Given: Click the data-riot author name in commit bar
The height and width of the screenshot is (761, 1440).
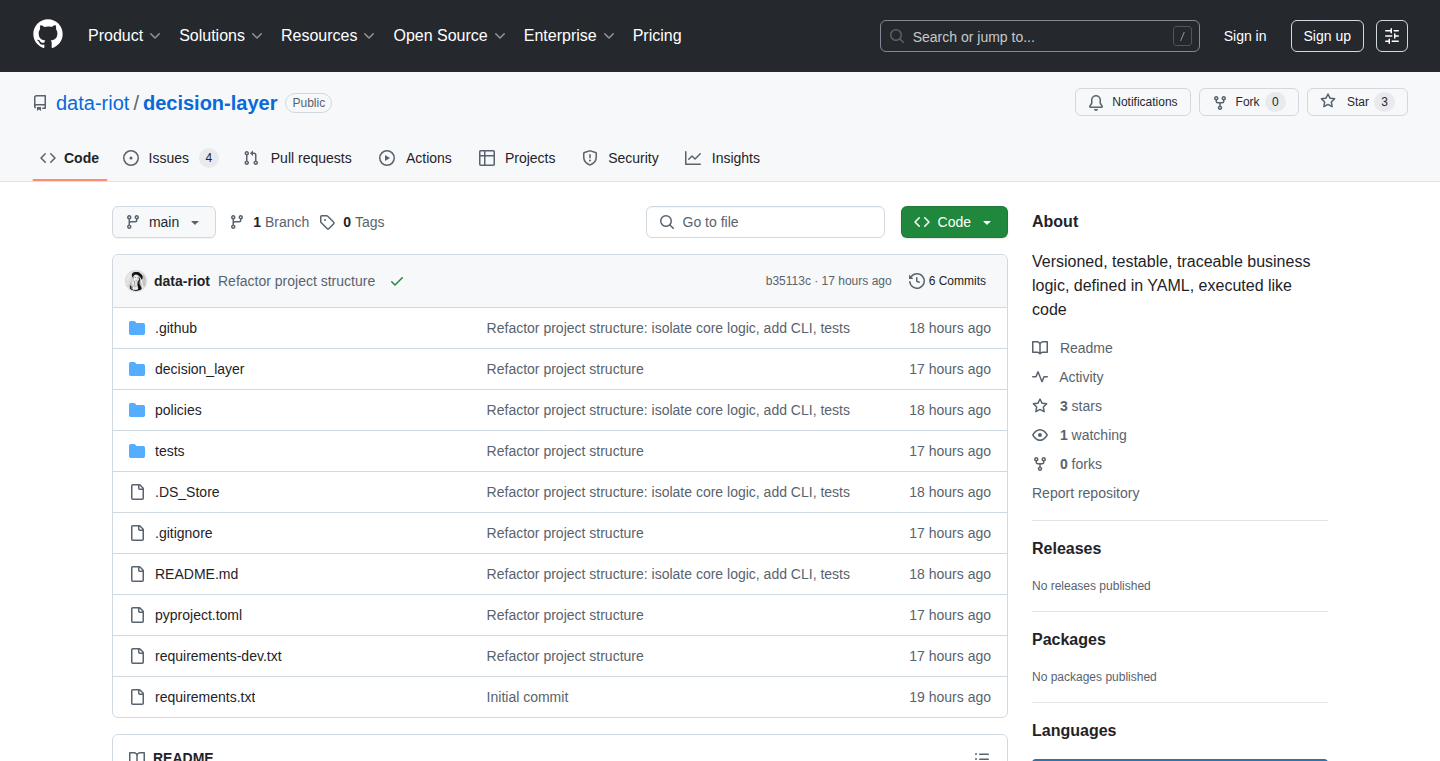Looking at the screenshot, I should coord(182,281).
